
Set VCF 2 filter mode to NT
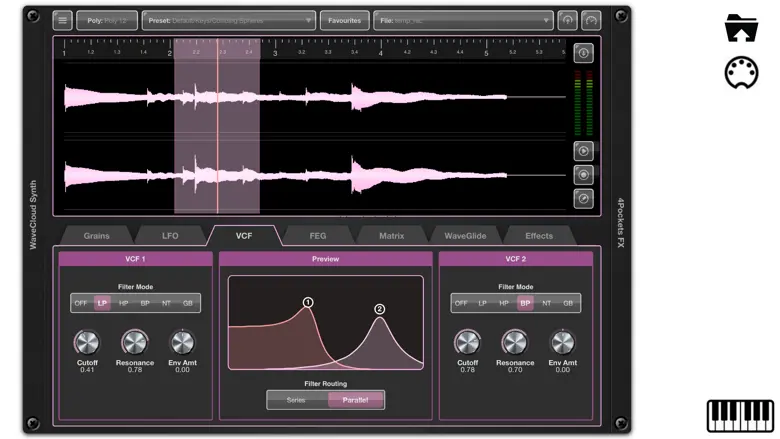click(x=546, y=303)
